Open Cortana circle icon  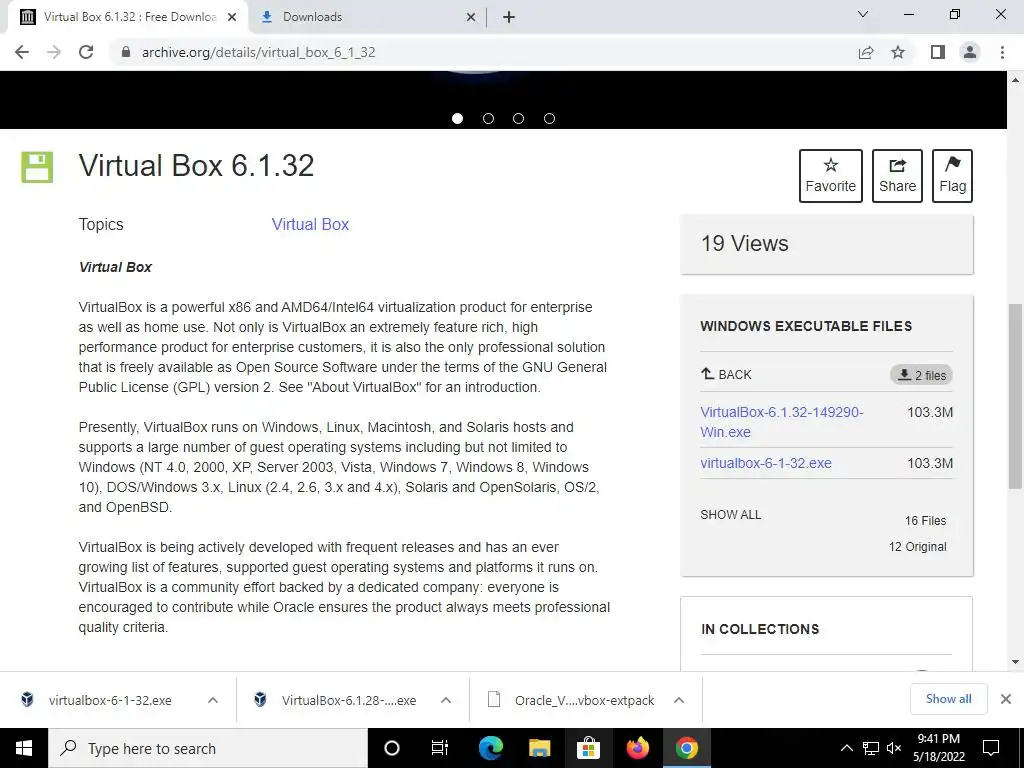click(391, 748)
